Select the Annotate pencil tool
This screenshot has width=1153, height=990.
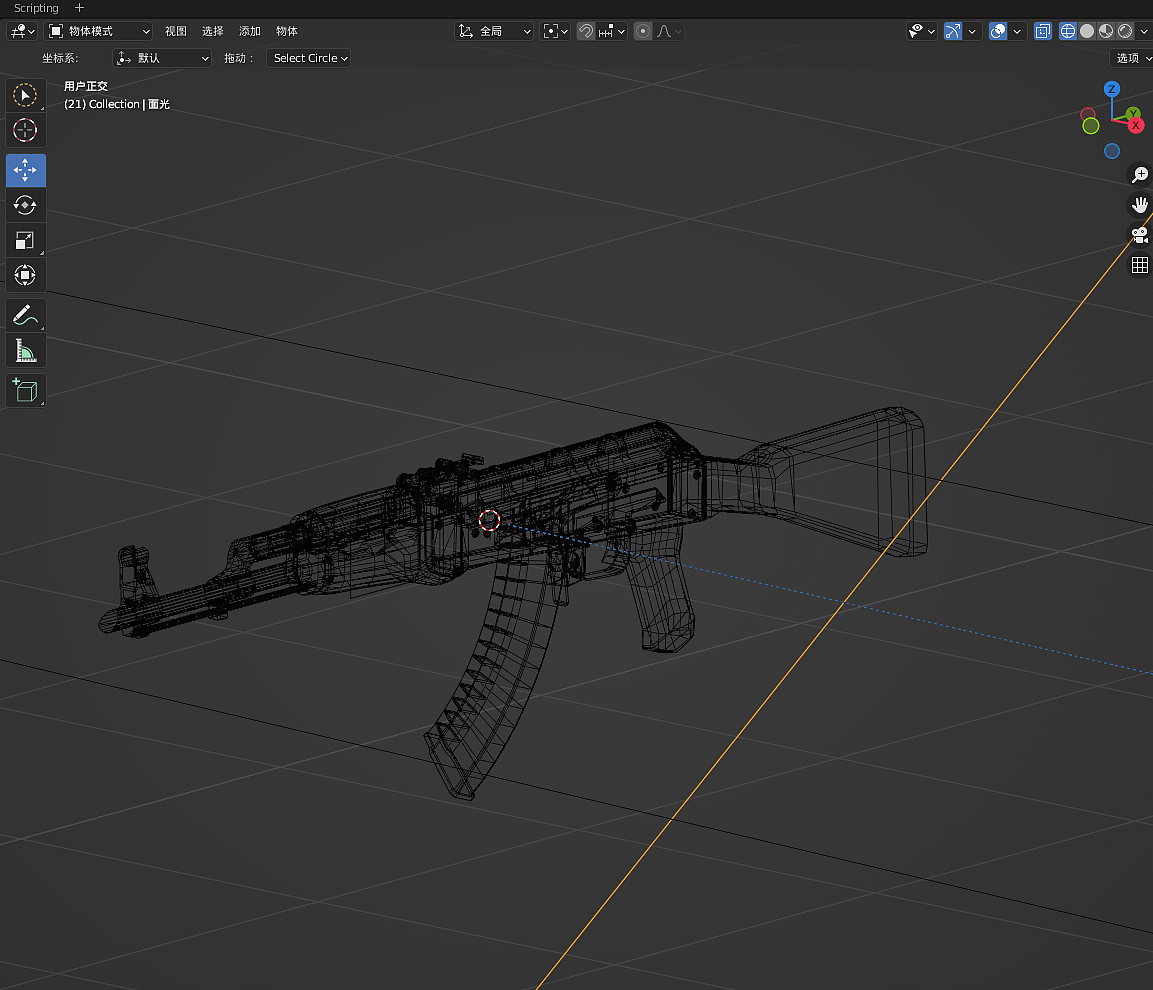(25, 316)
